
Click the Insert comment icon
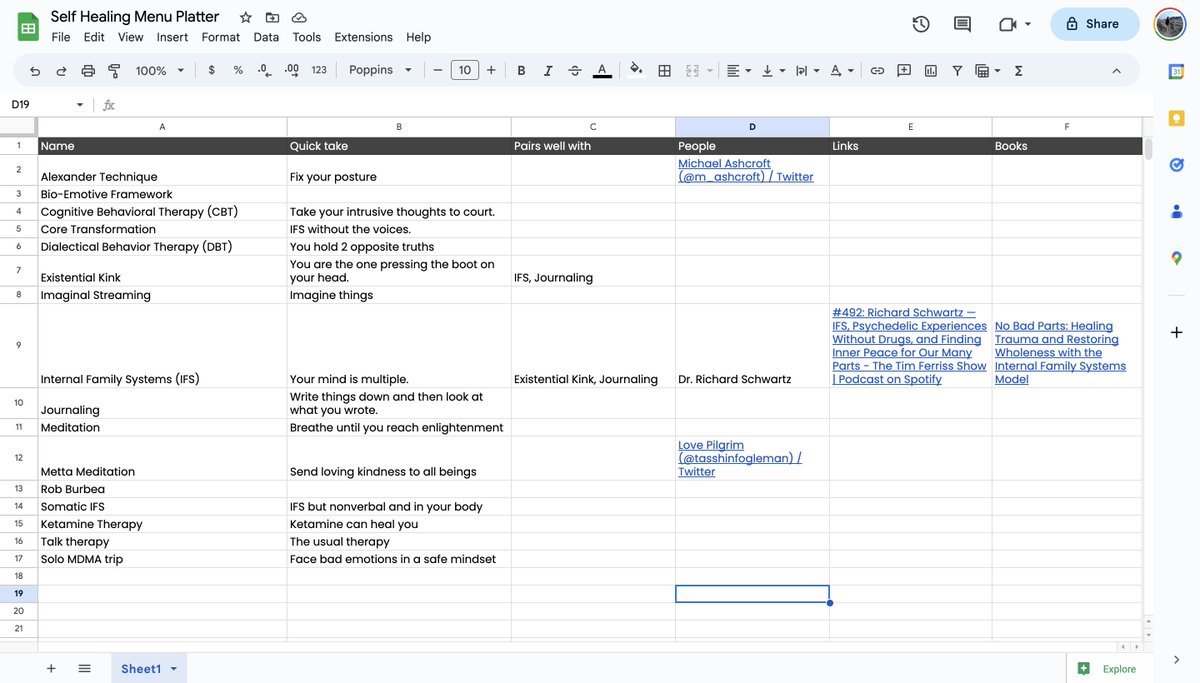(x=904, y=71)
